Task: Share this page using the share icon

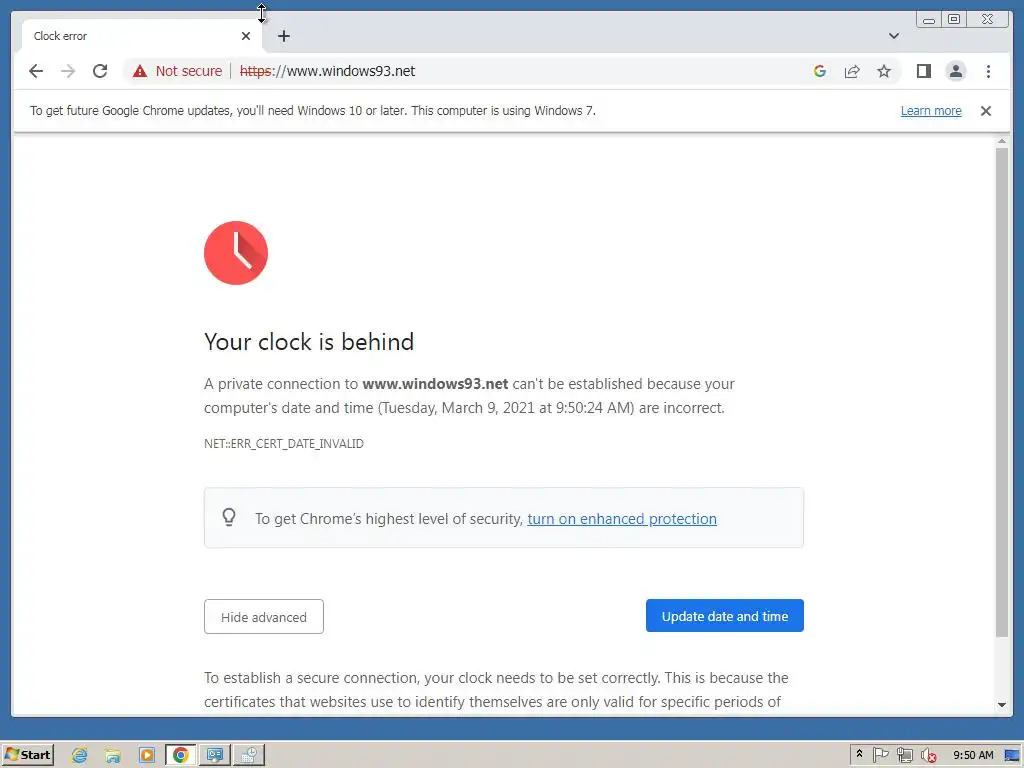Action: [852, 71]
